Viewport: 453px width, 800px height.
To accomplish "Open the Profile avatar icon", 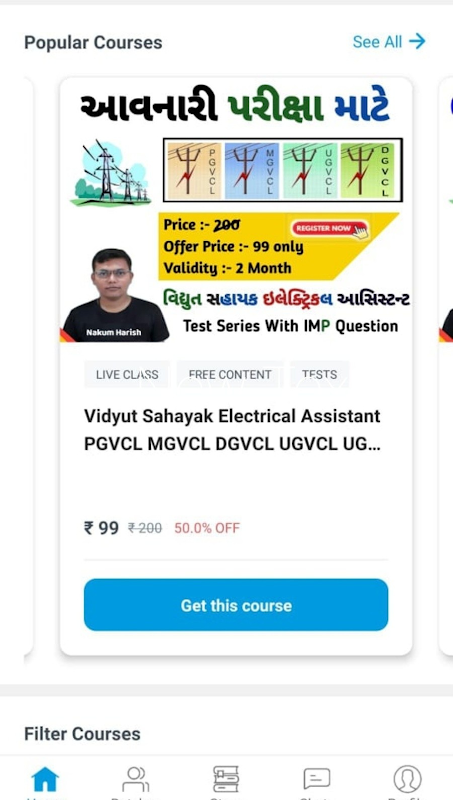I will [408, 779].
